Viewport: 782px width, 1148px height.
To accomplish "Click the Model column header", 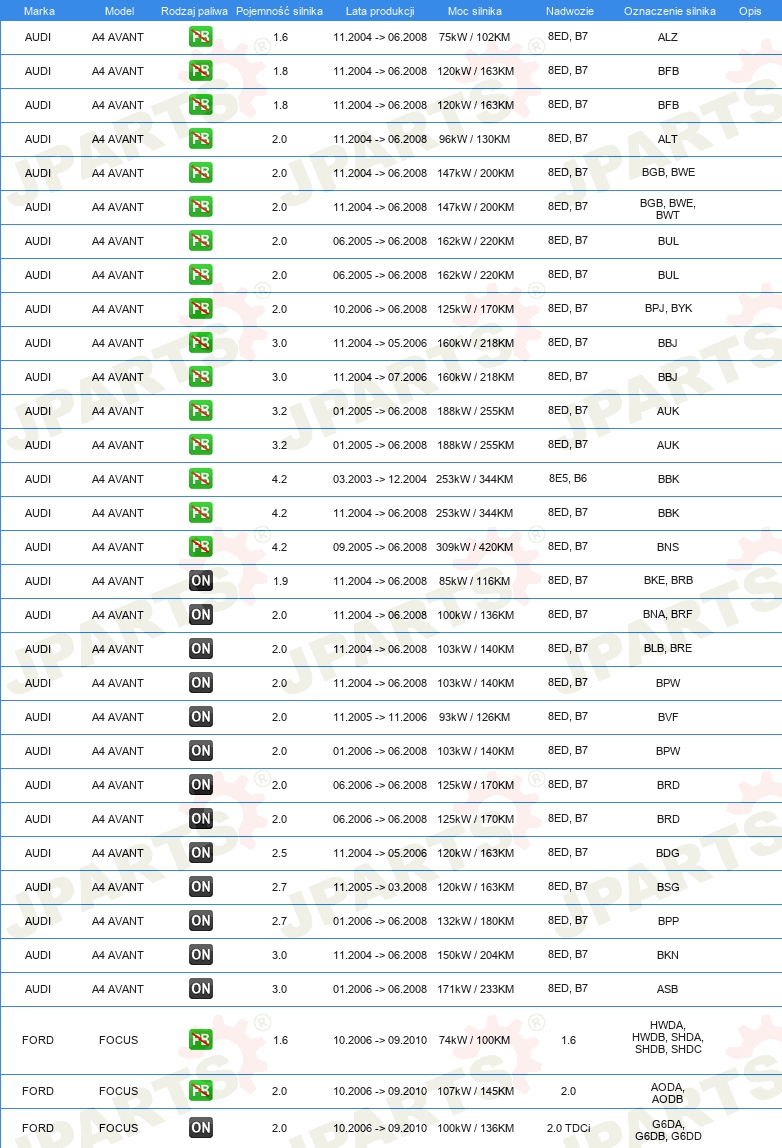I will 119,11.
